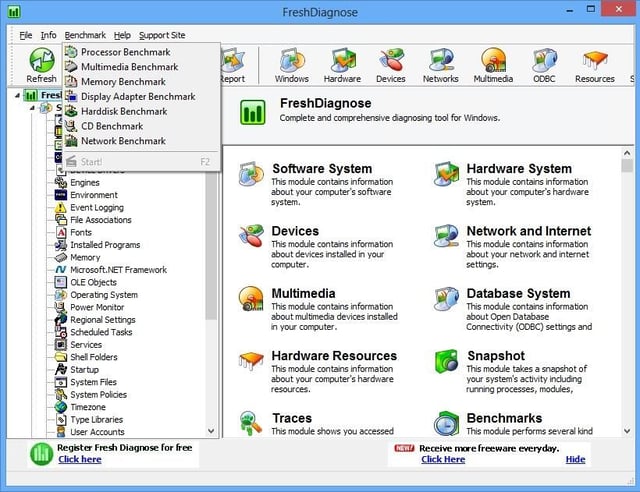Click the Fonts tree icon
The height and width of the screenshot is (492, 640).
60,232
